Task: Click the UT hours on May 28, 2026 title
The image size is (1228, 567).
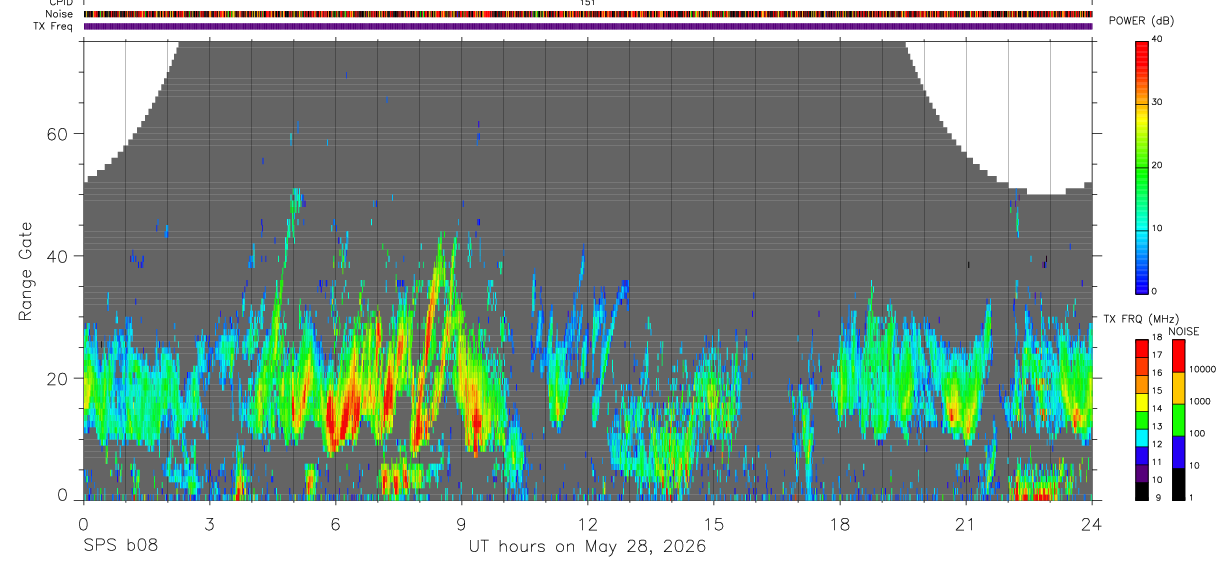Action: tap(588, 546)
